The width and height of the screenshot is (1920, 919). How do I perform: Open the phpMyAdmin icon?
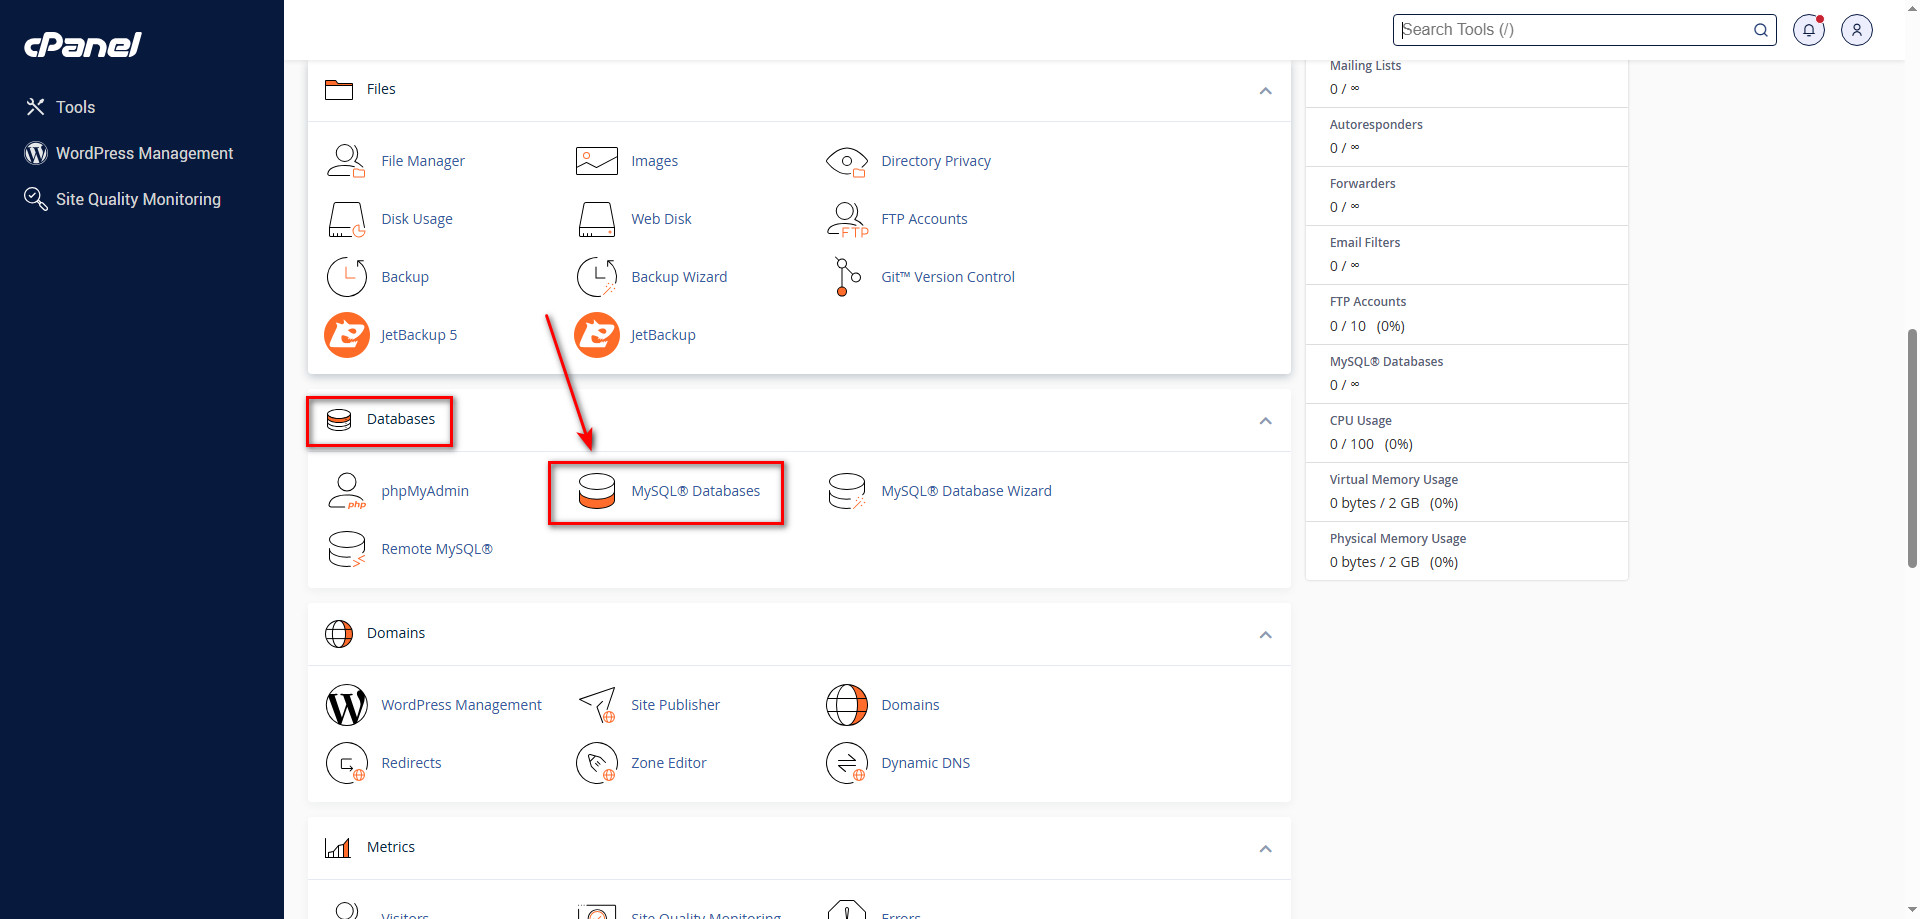click(x=346, y=491)
